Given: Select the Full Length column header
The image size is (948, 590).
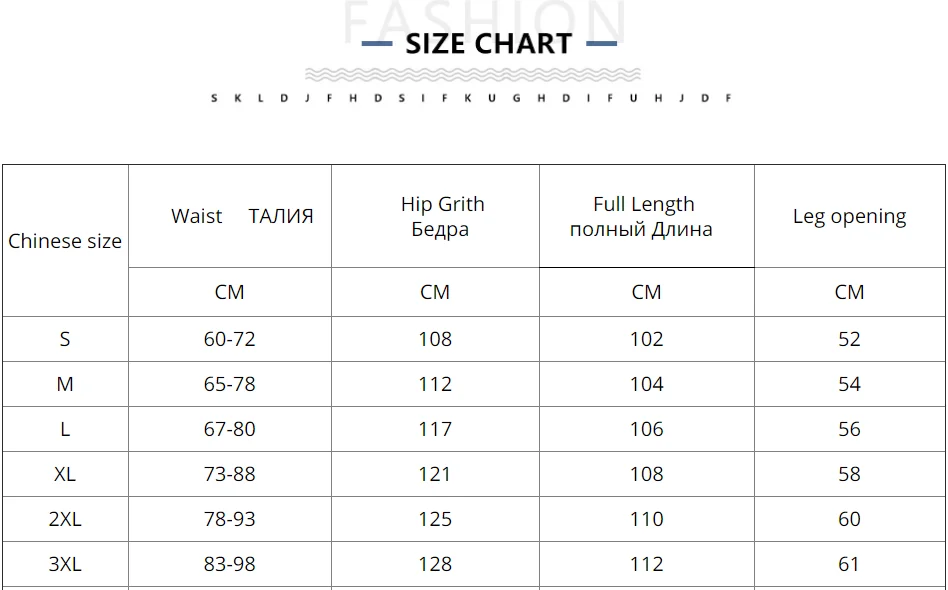Looking at the screenshot, I should [x=642, y=216].
